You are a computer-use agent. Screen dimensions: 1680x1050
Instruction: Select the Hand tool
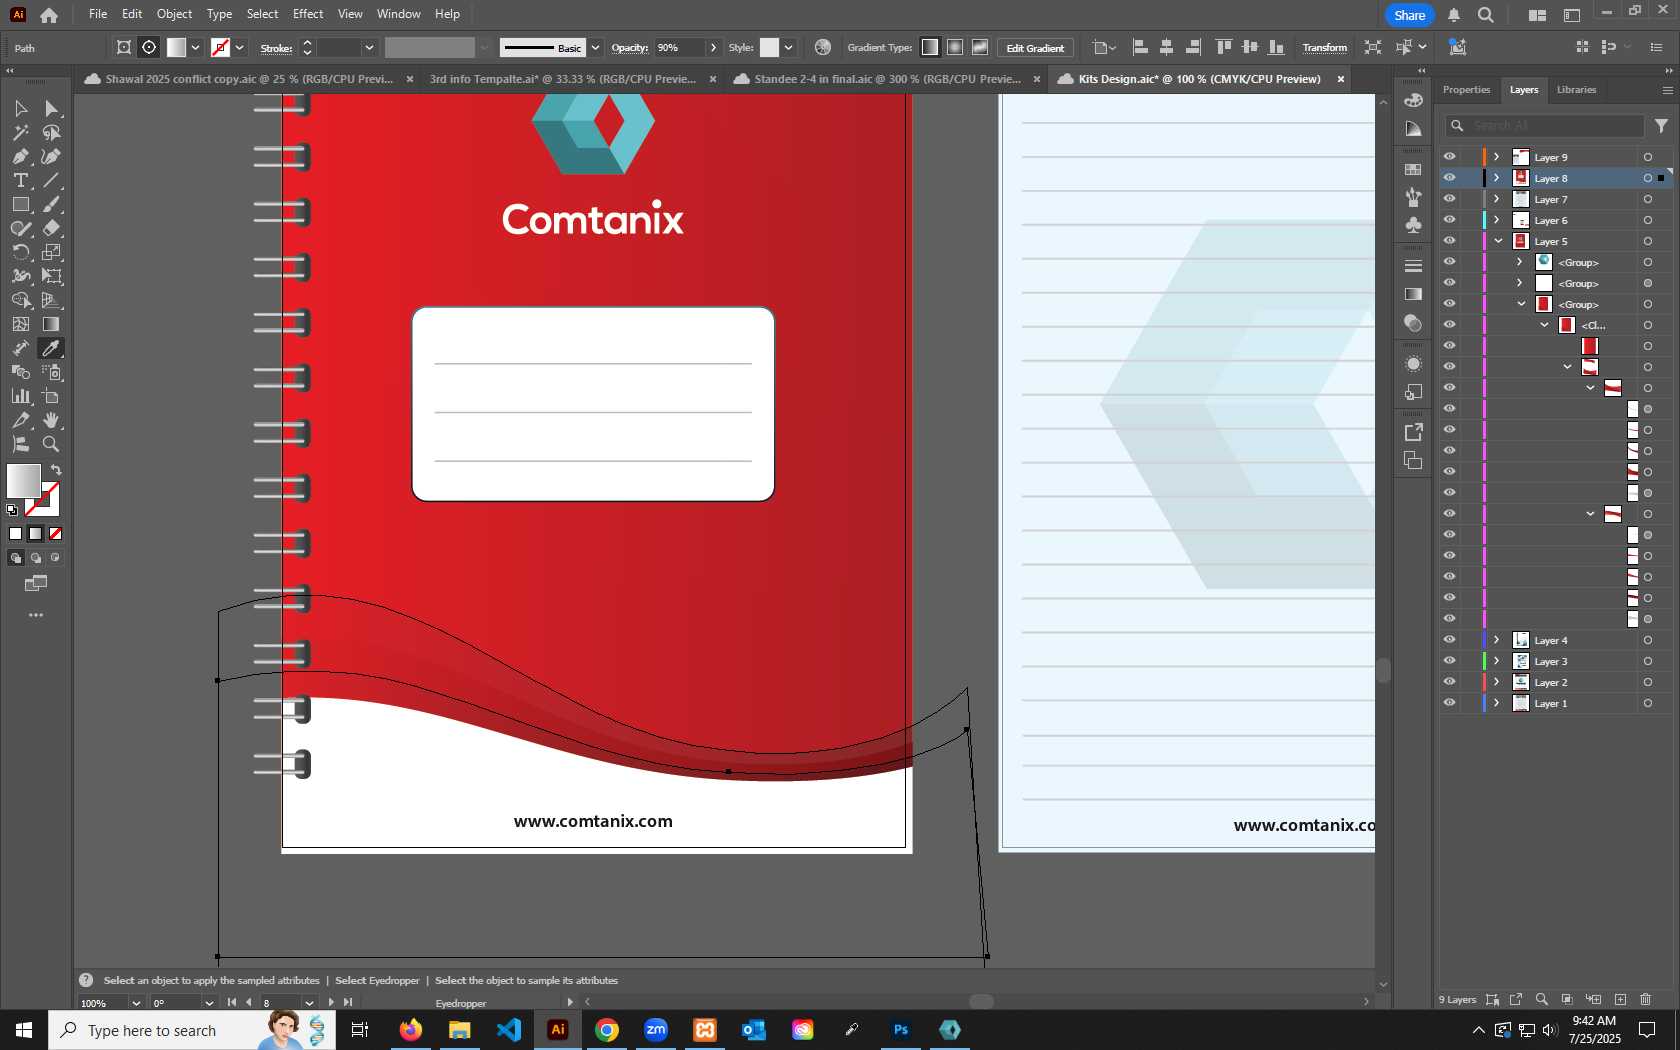tap(52, 420)
